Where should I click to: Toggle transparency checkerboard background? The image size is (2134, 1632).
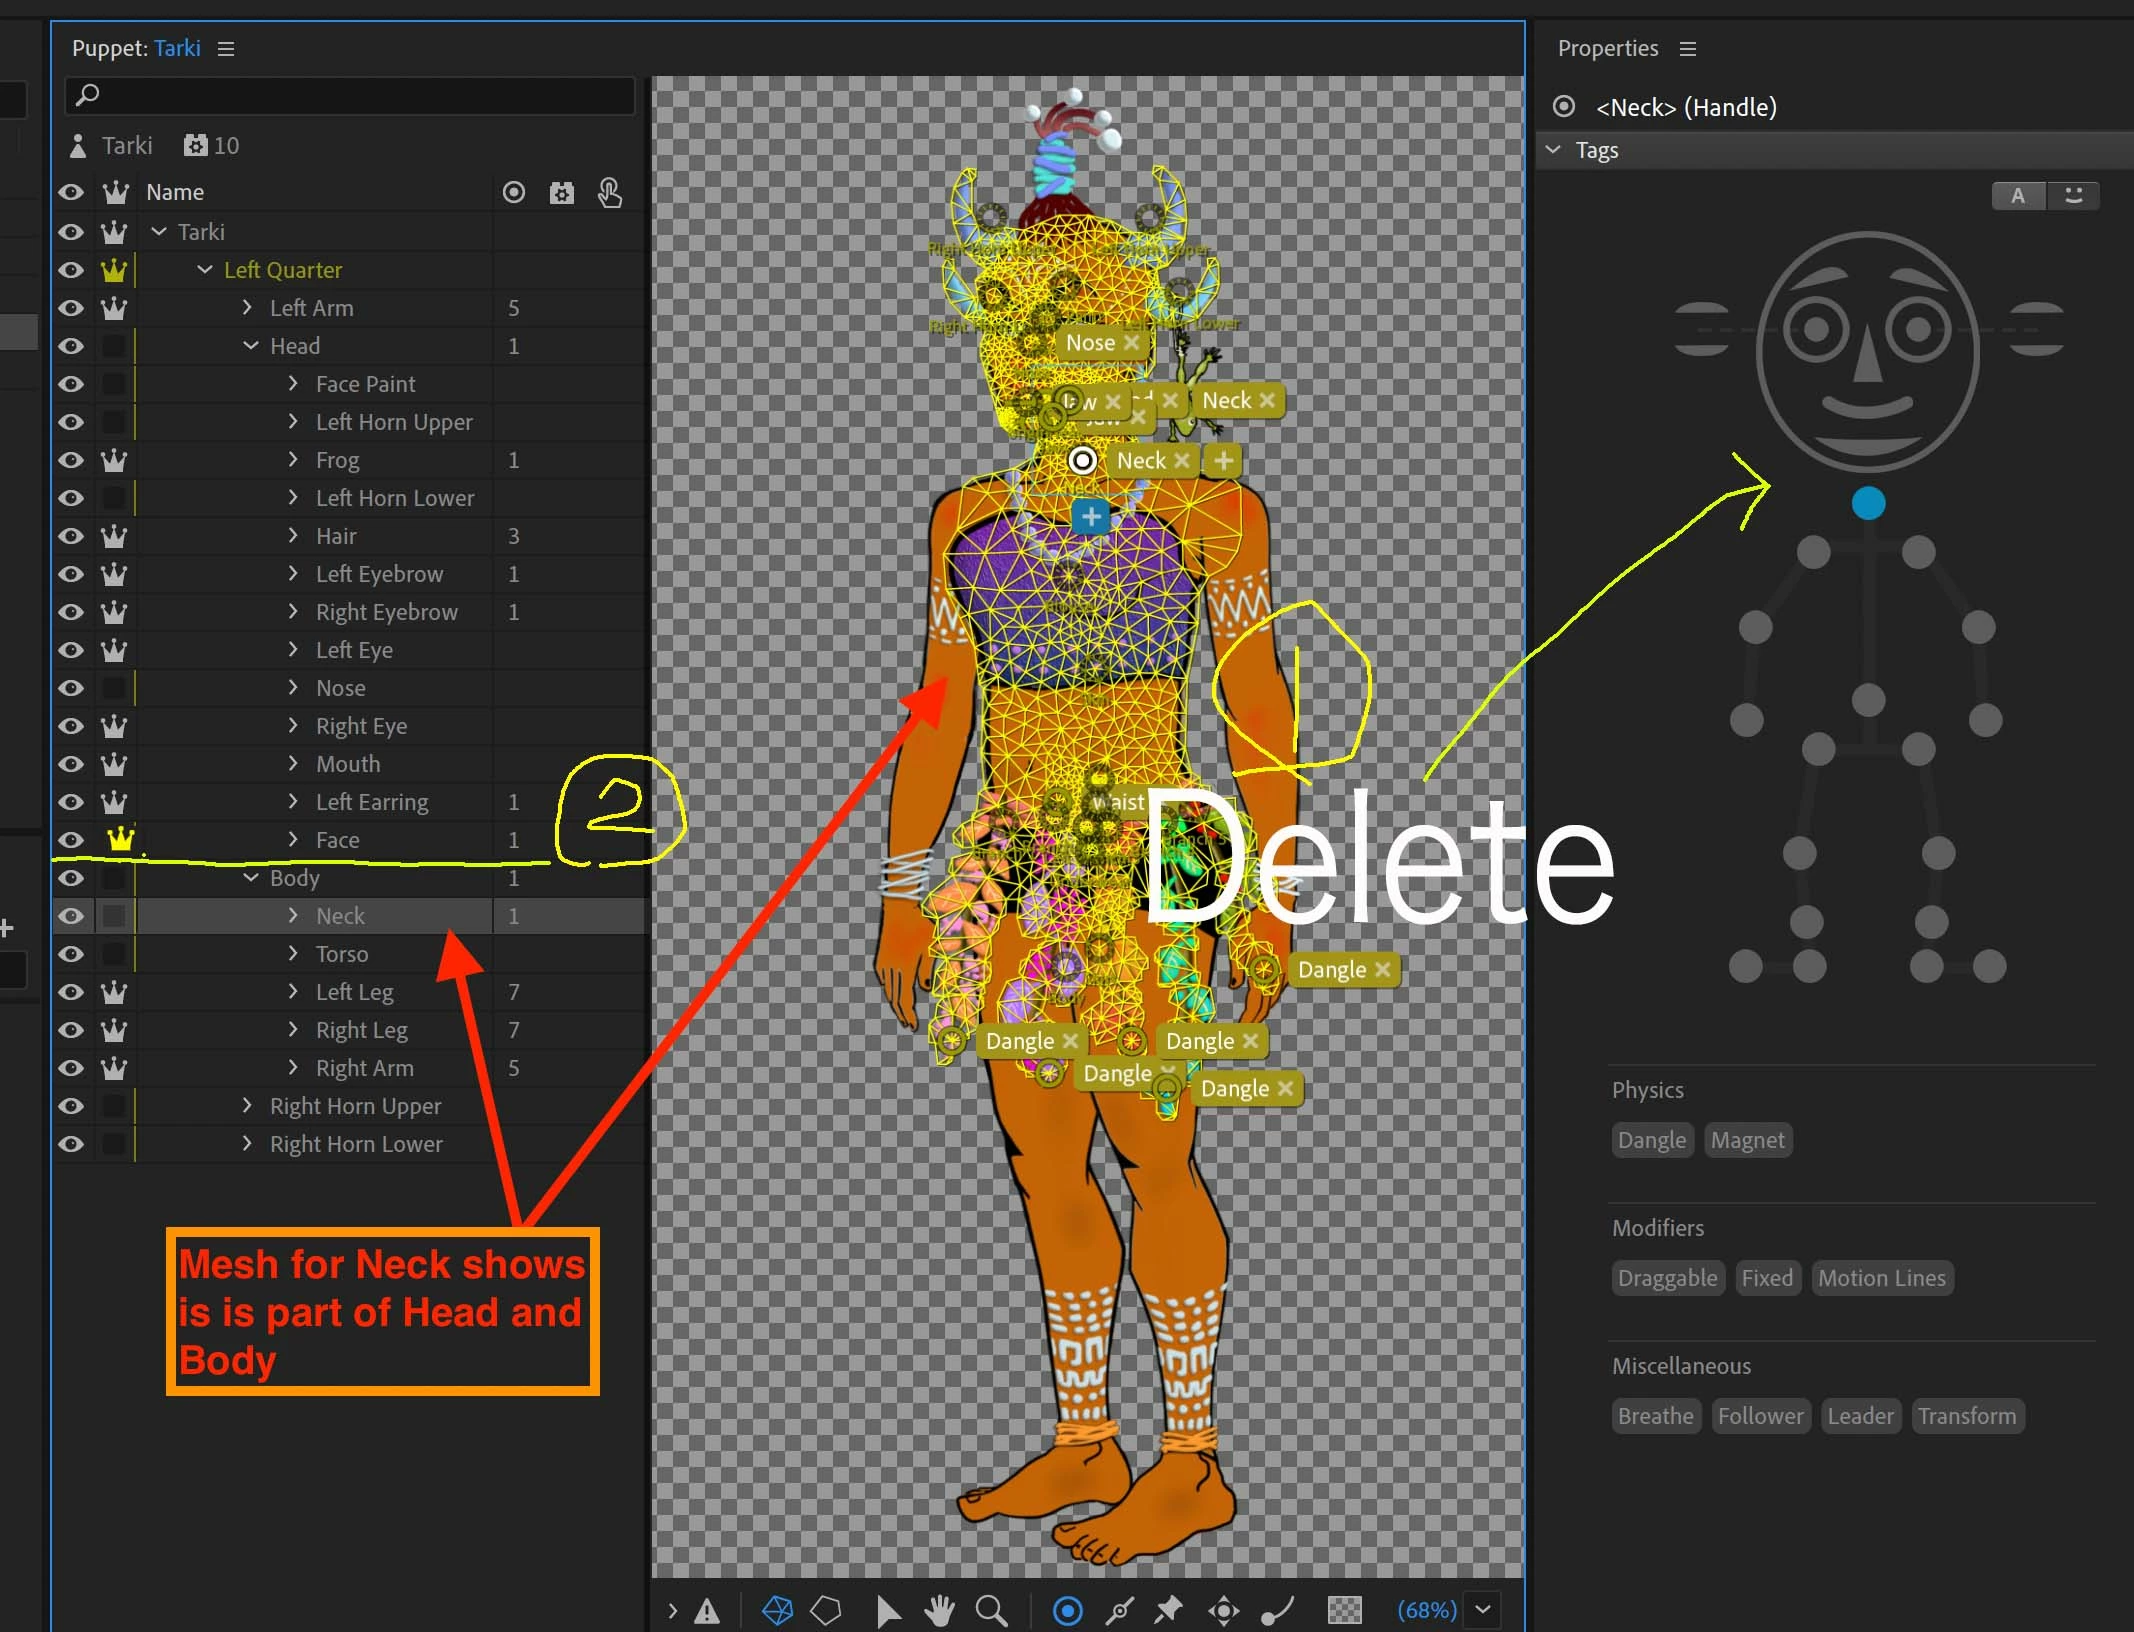1344,1610
